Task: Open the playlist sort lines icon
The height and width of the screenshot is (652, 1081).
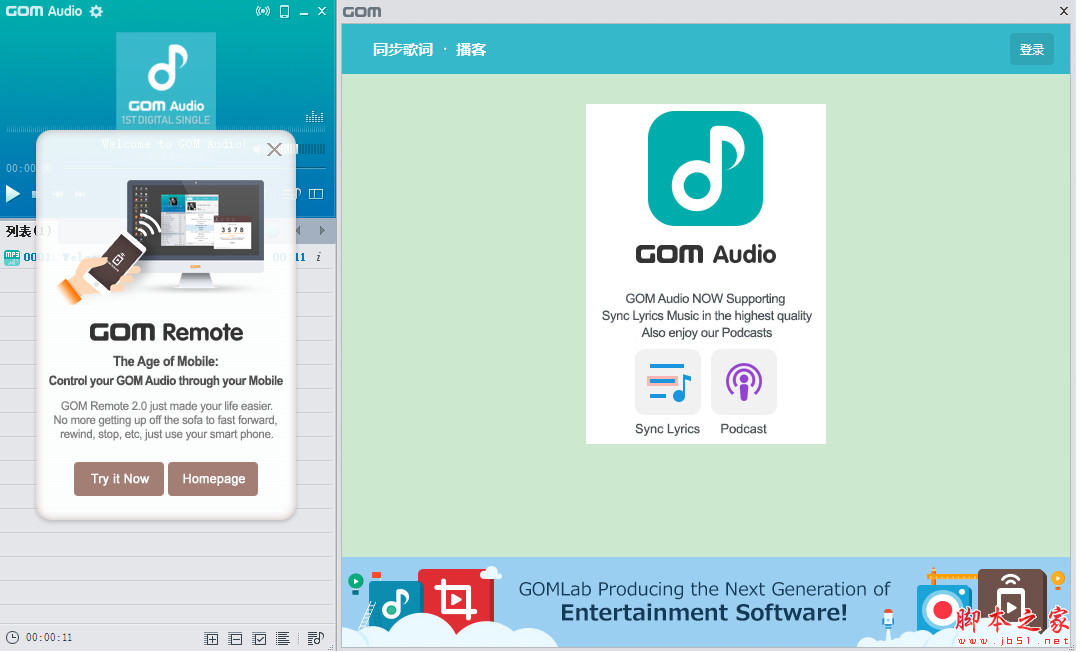Action: coord(283,639)
